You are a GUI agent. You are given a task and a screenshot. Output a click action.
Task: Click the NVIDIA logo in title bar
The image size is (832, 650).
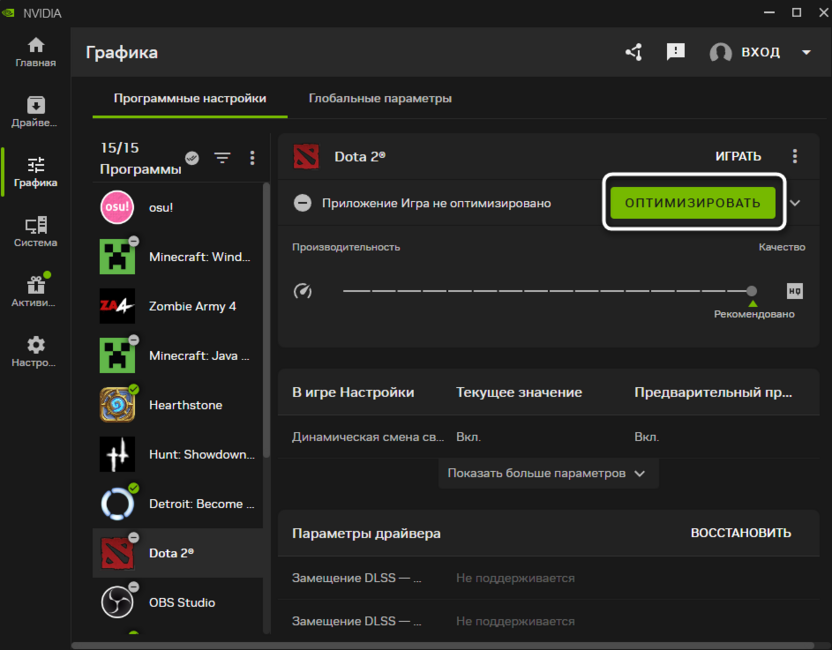click(8, 13)
